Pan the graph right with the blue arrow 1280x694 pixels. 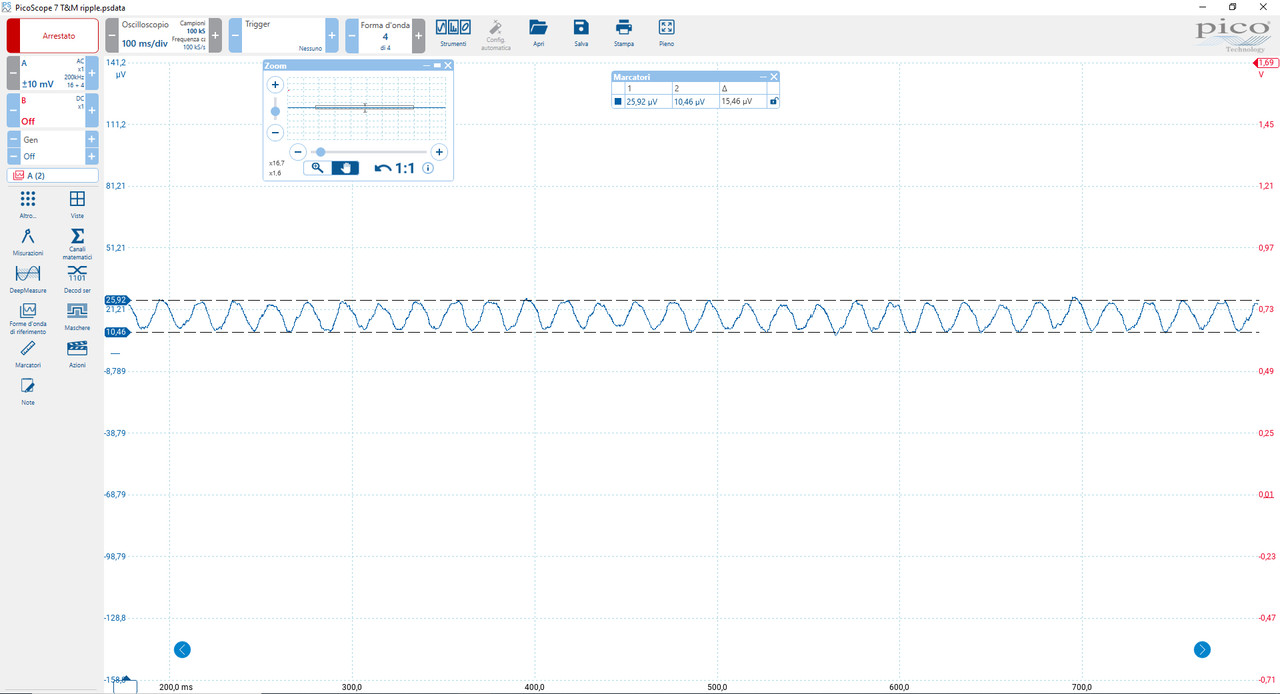1202,649
